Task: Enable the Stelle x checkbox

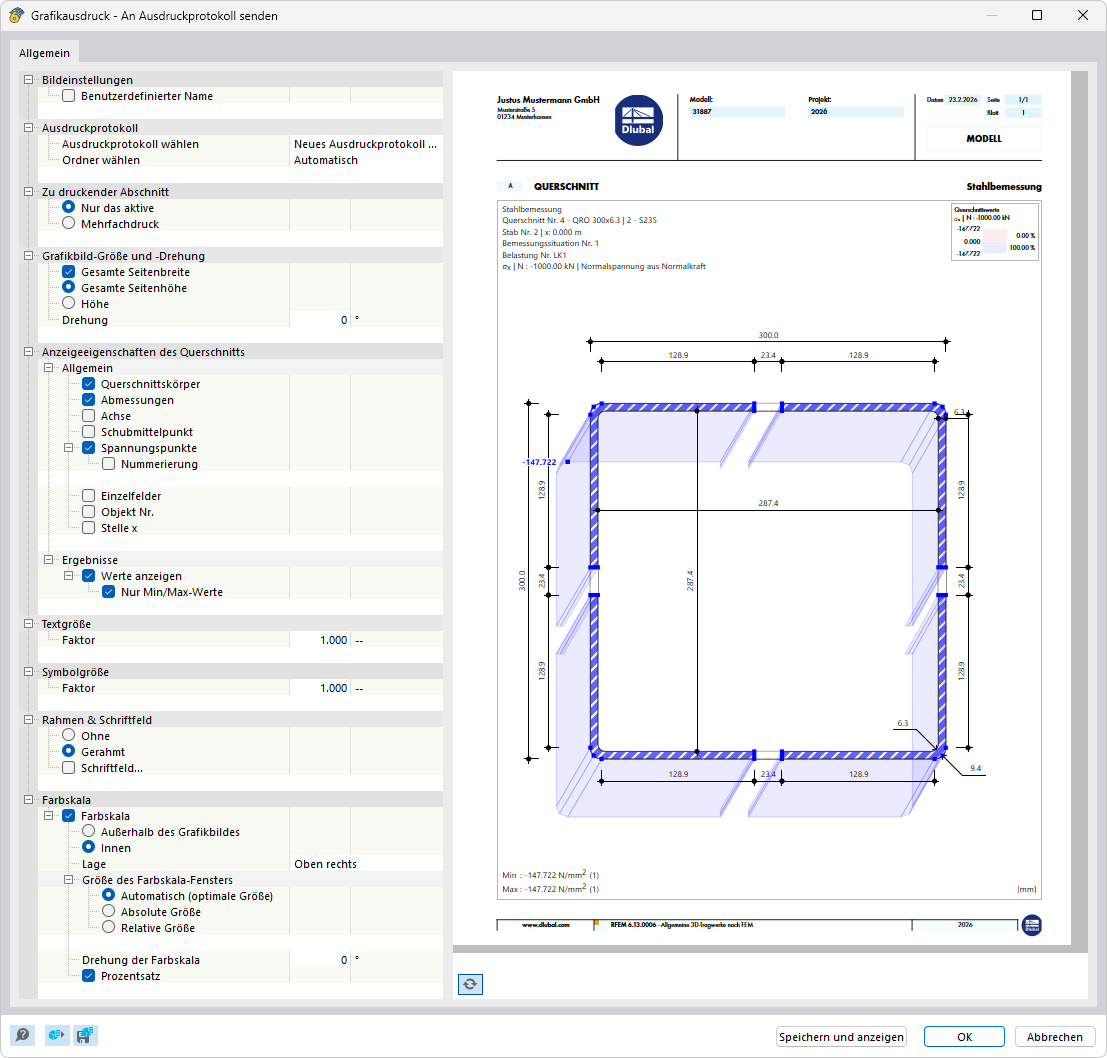Action: coord(88,528)
